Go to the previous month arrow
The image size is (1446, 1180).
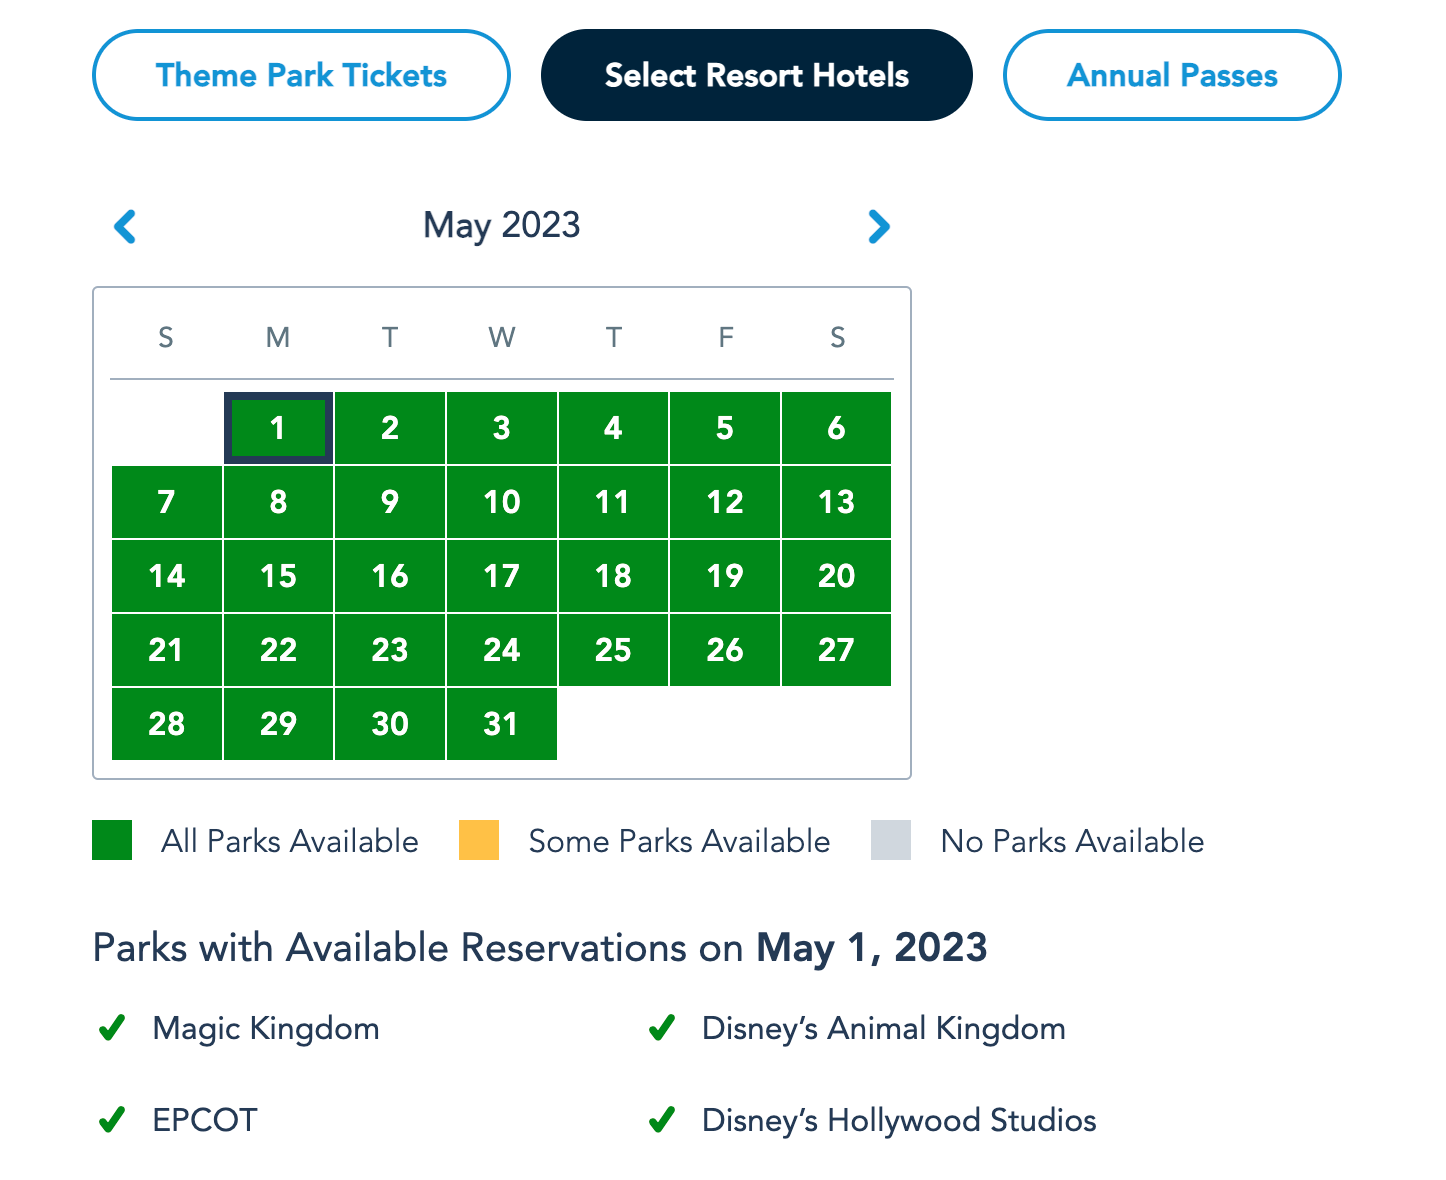(125, 226)
